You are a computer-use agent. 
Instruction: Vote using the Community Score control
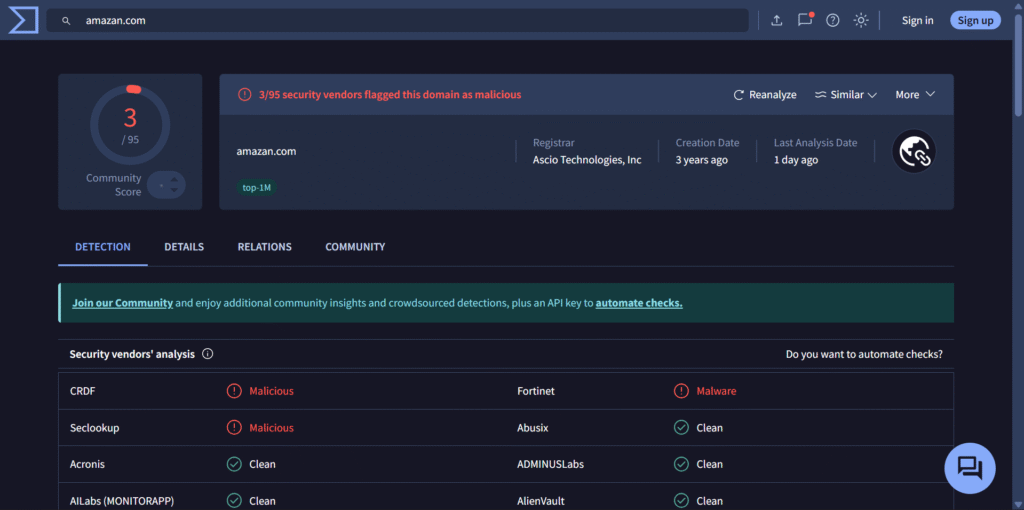(x=166, y=185)
